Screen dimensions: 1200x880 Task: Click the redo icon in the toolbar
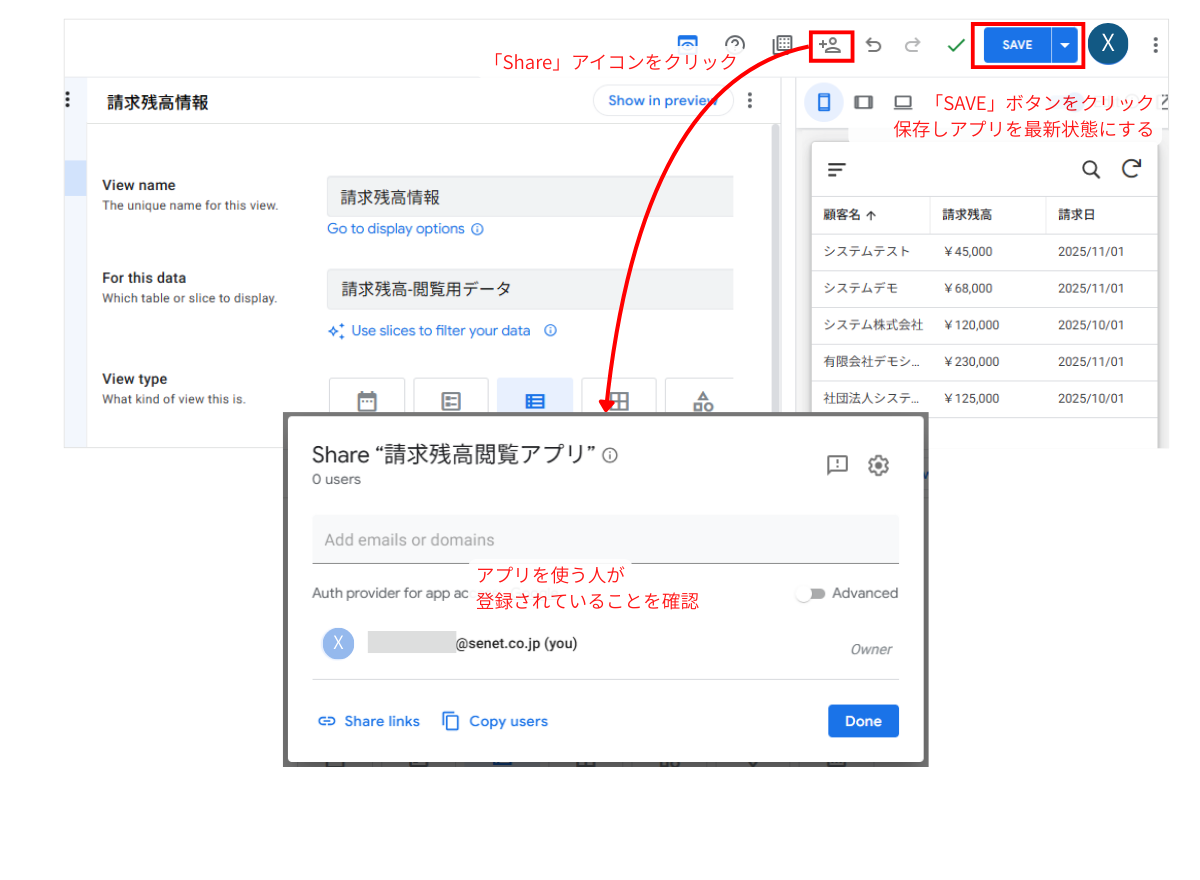click(x=912, y=44)
